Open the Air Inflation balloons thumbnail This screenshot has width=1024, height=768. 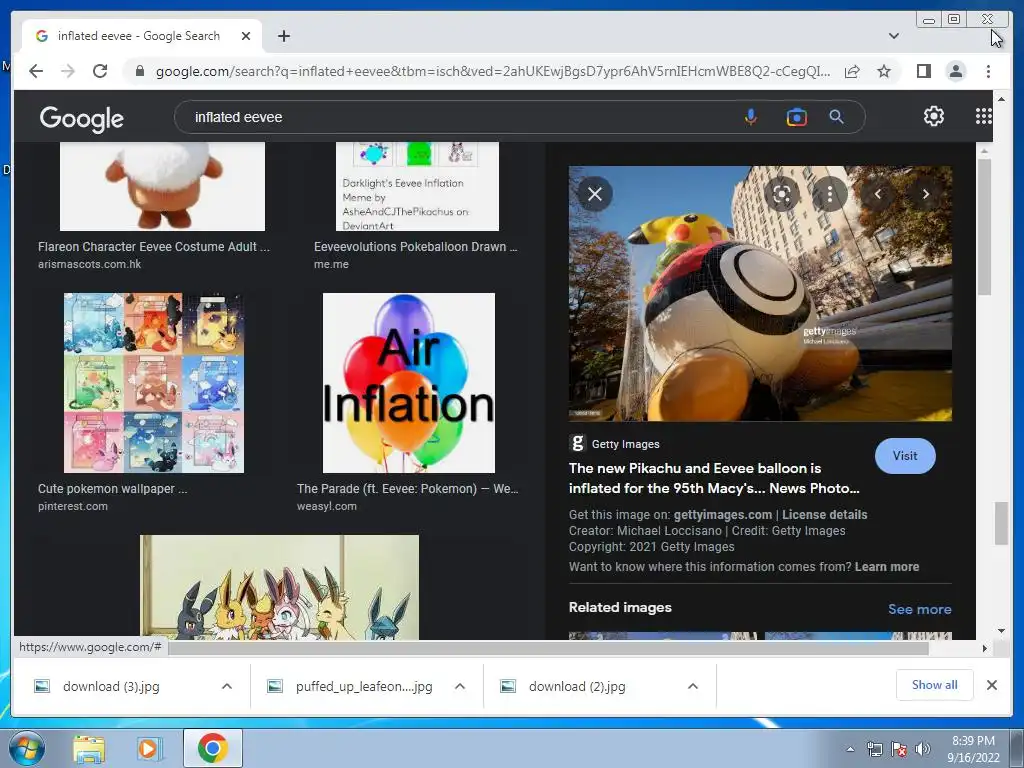point(409,383)
